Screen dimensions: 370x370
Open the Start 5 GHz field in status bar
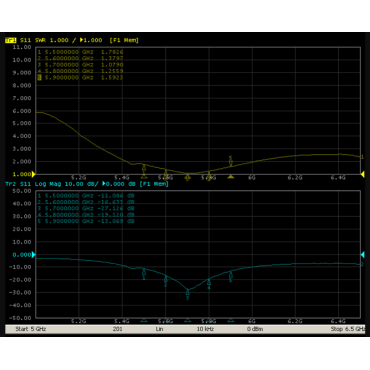point(30,329)
